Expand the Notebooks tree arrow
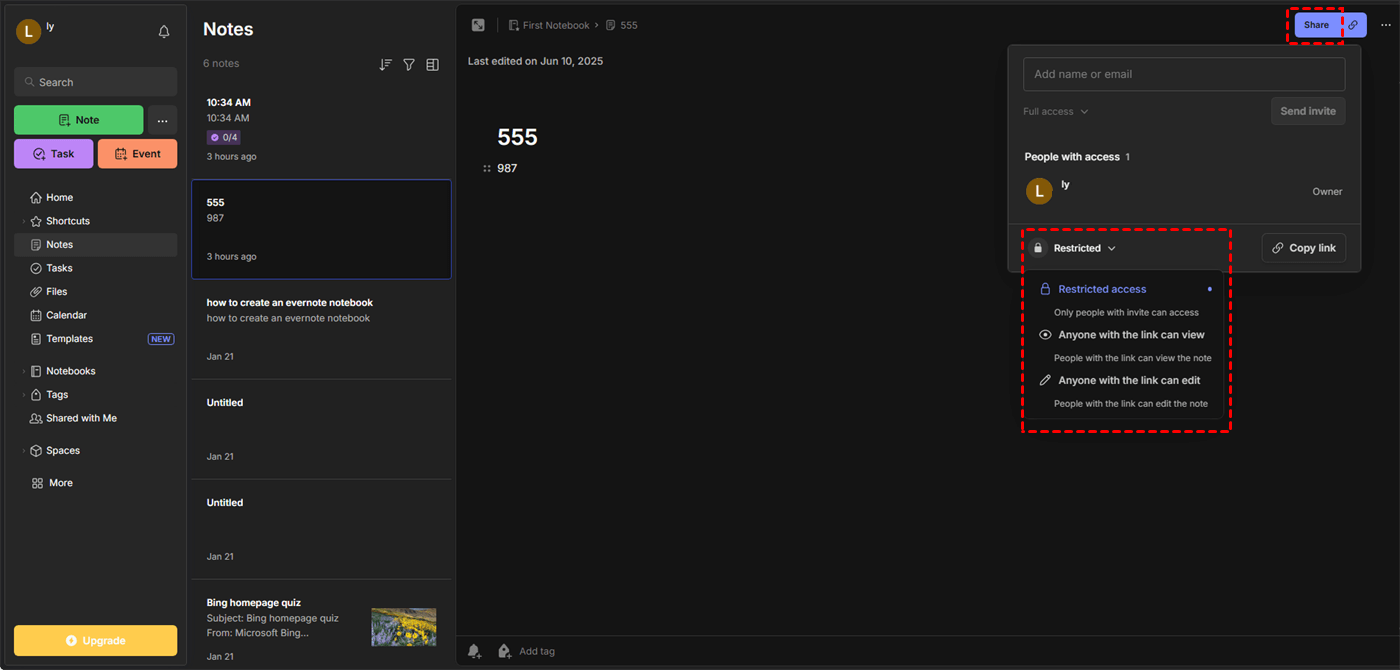 coord(23,371)
